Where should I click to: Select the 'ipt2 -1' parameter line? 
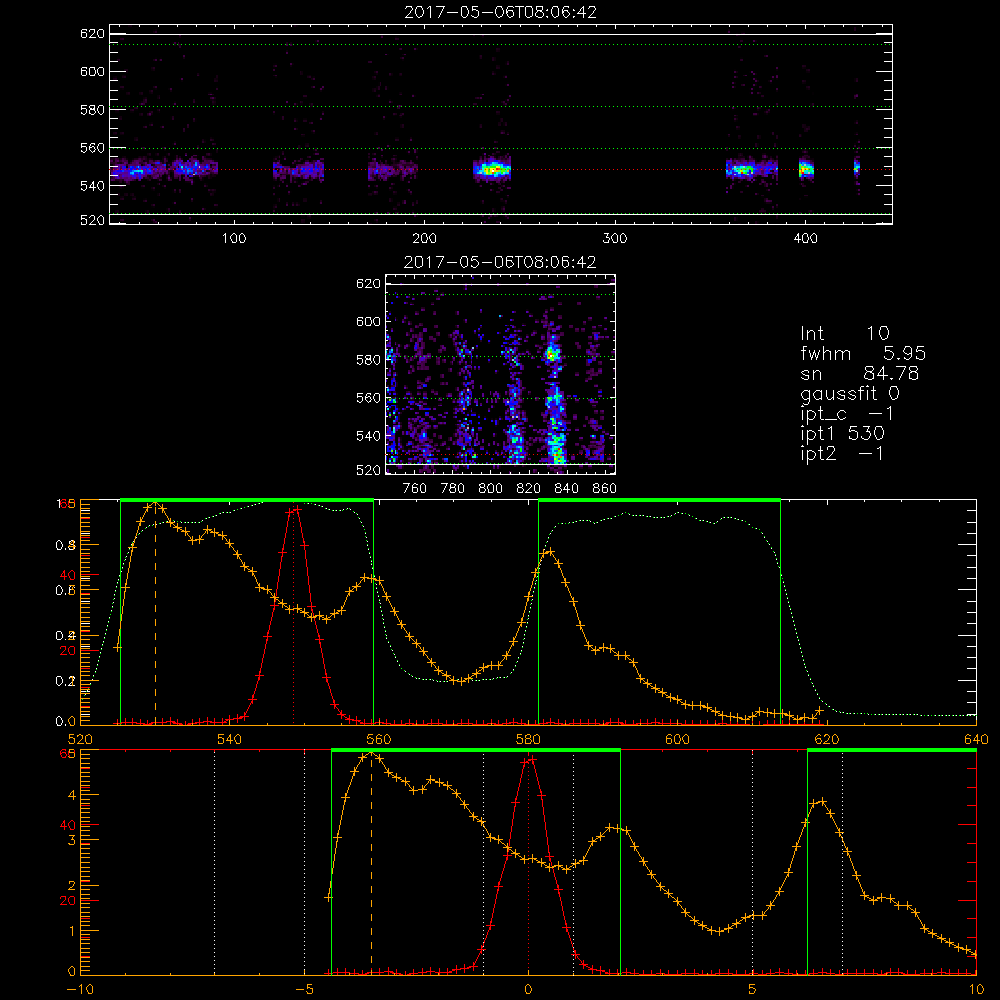(842, 453)
